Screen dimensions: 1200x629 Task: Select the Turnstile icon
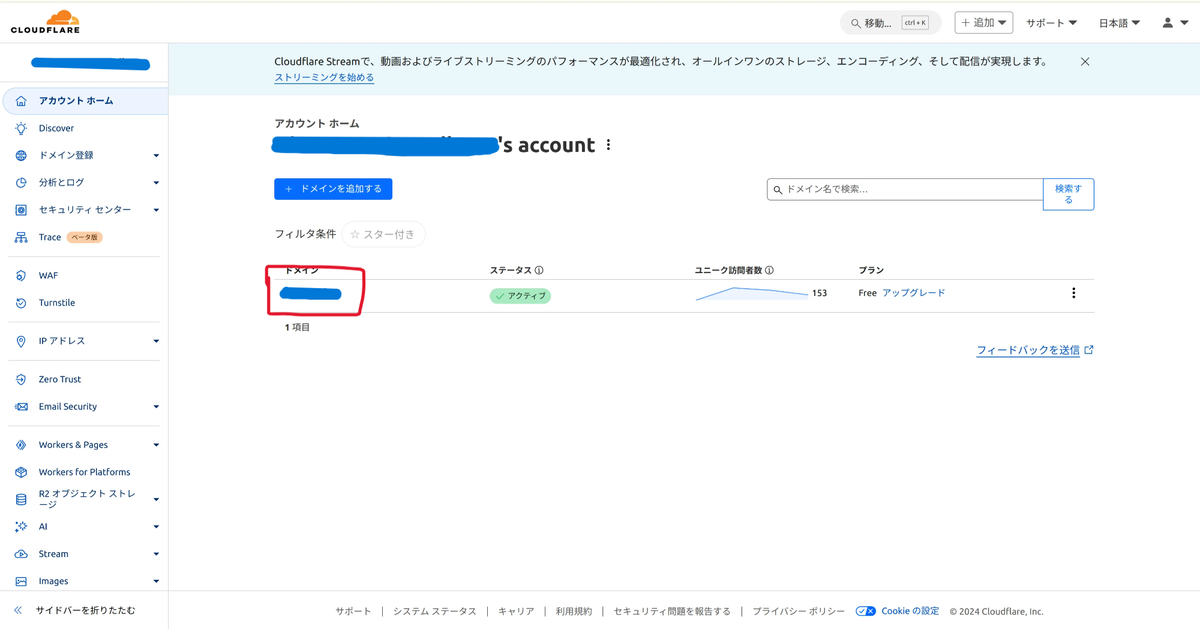click(x=21, y=303)
